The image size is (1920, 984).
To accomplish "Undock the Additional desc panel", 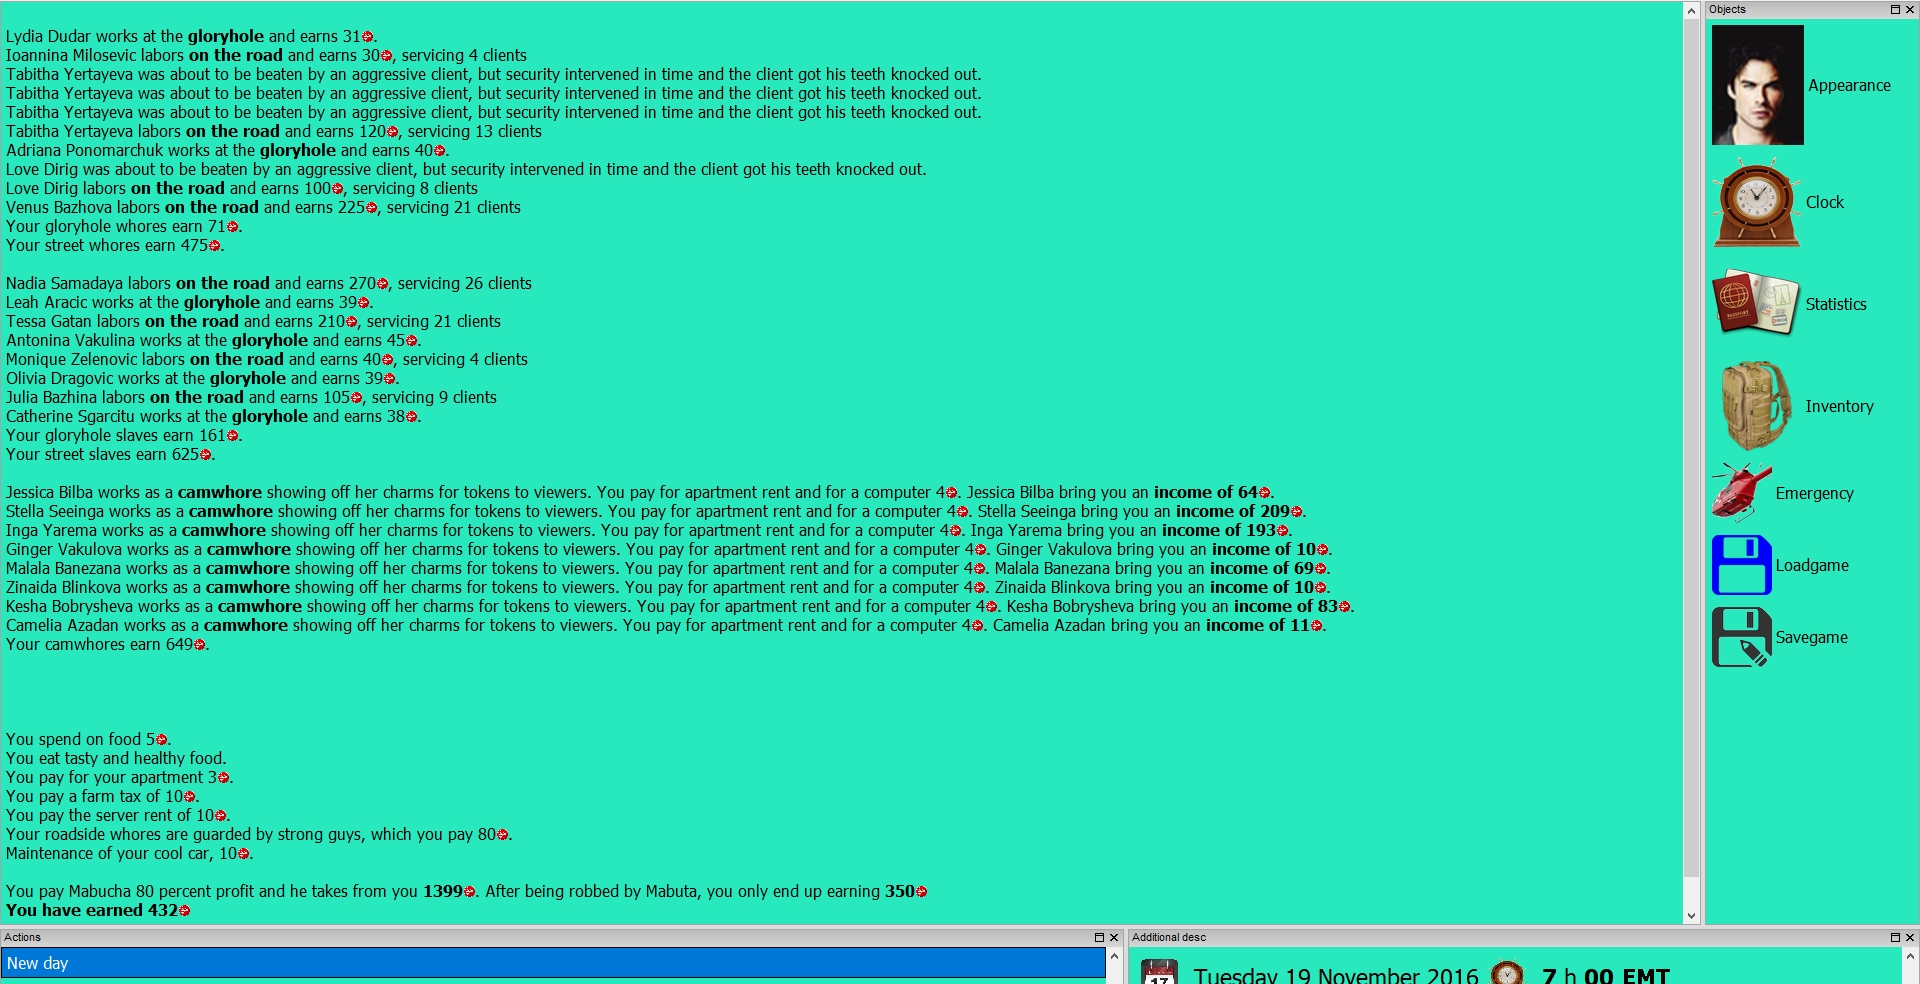I will tap(1894, 937).
